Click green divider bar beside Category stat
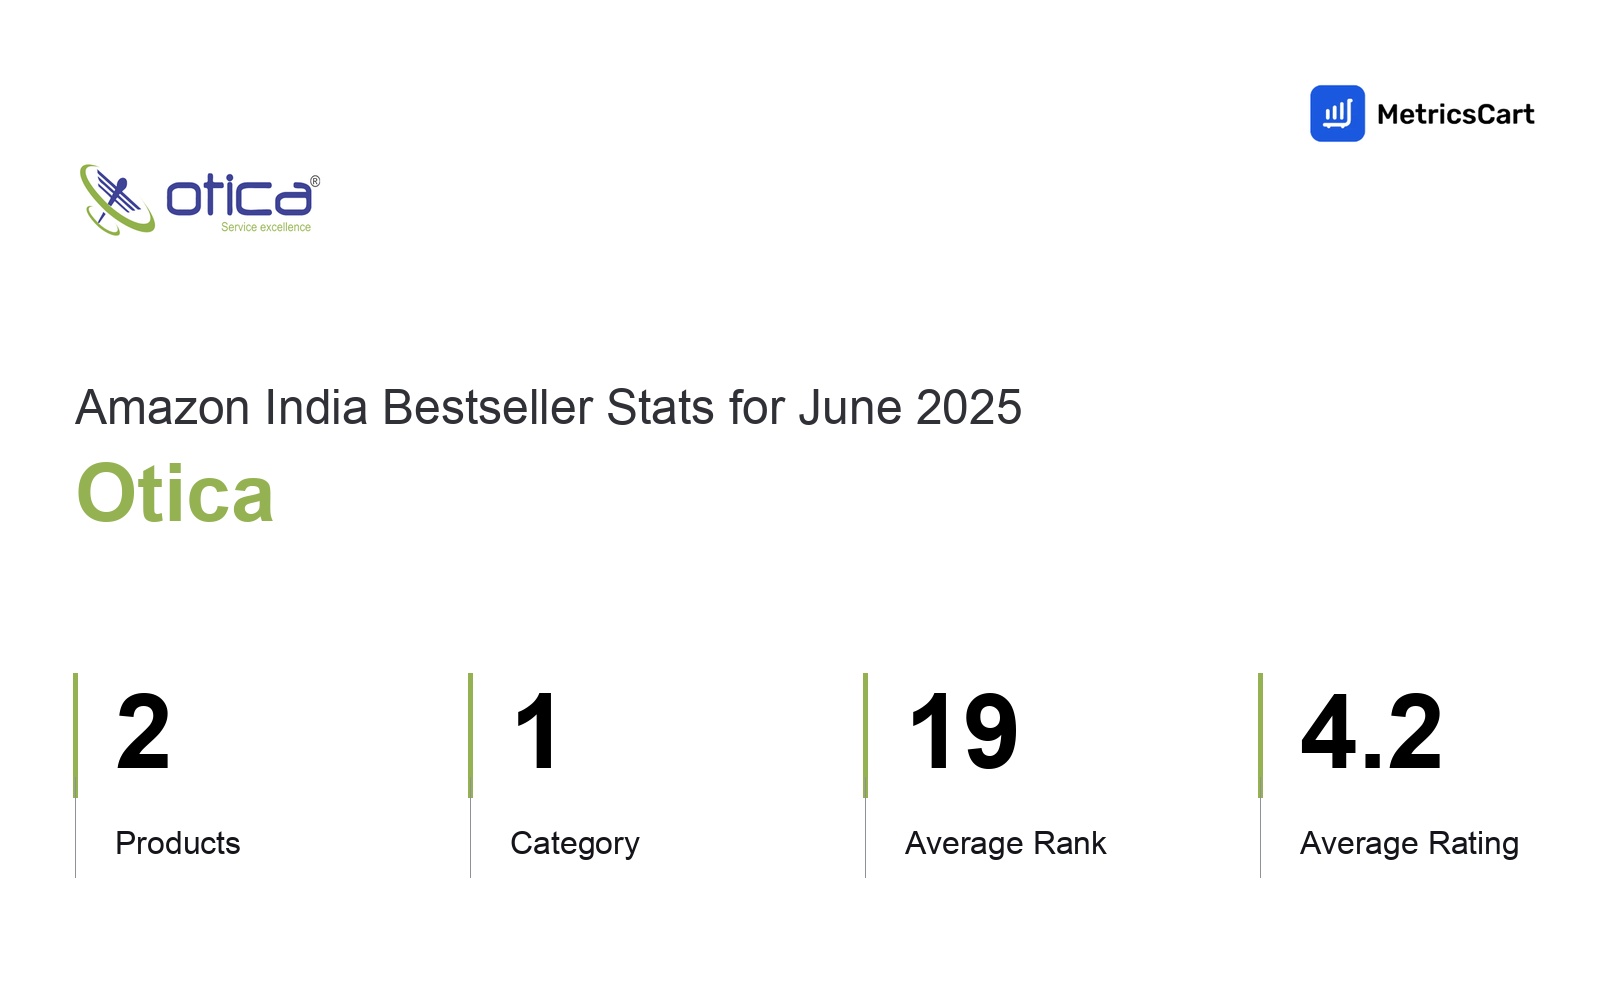This screenshot has width=1600, height=1000. coord(470,735)
